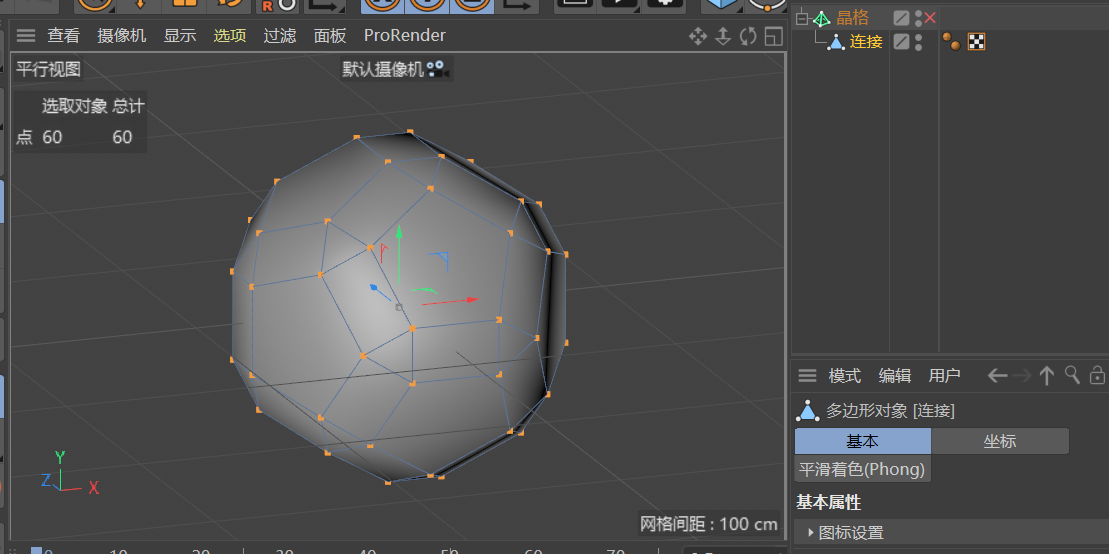Viewport: 1109px width, 554px height.
Task: Toggle the layer box of 连接
Action: point(900,42)
